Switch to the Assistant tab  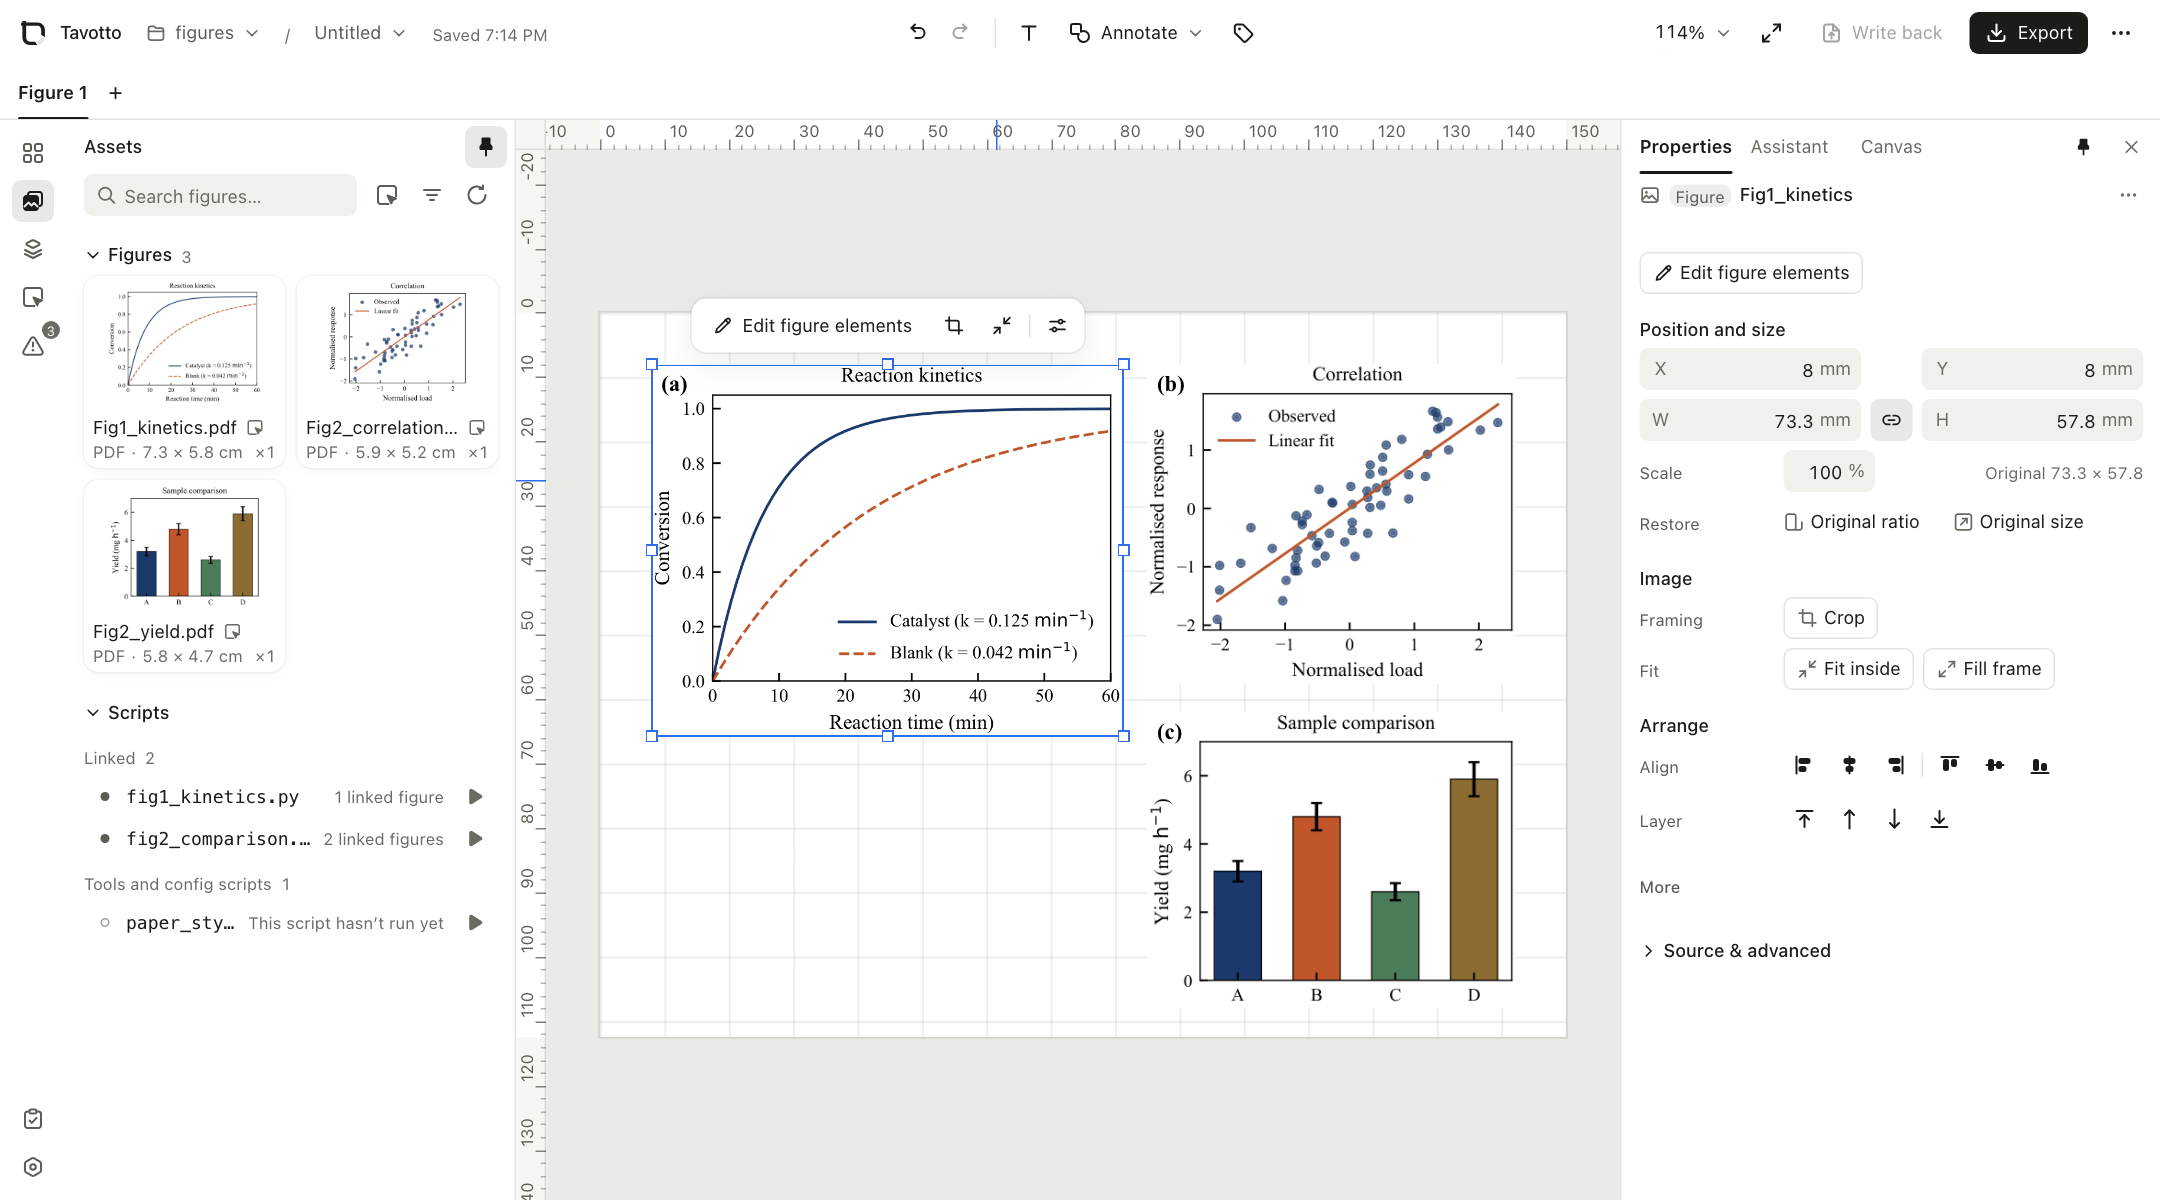point(1789,147)
